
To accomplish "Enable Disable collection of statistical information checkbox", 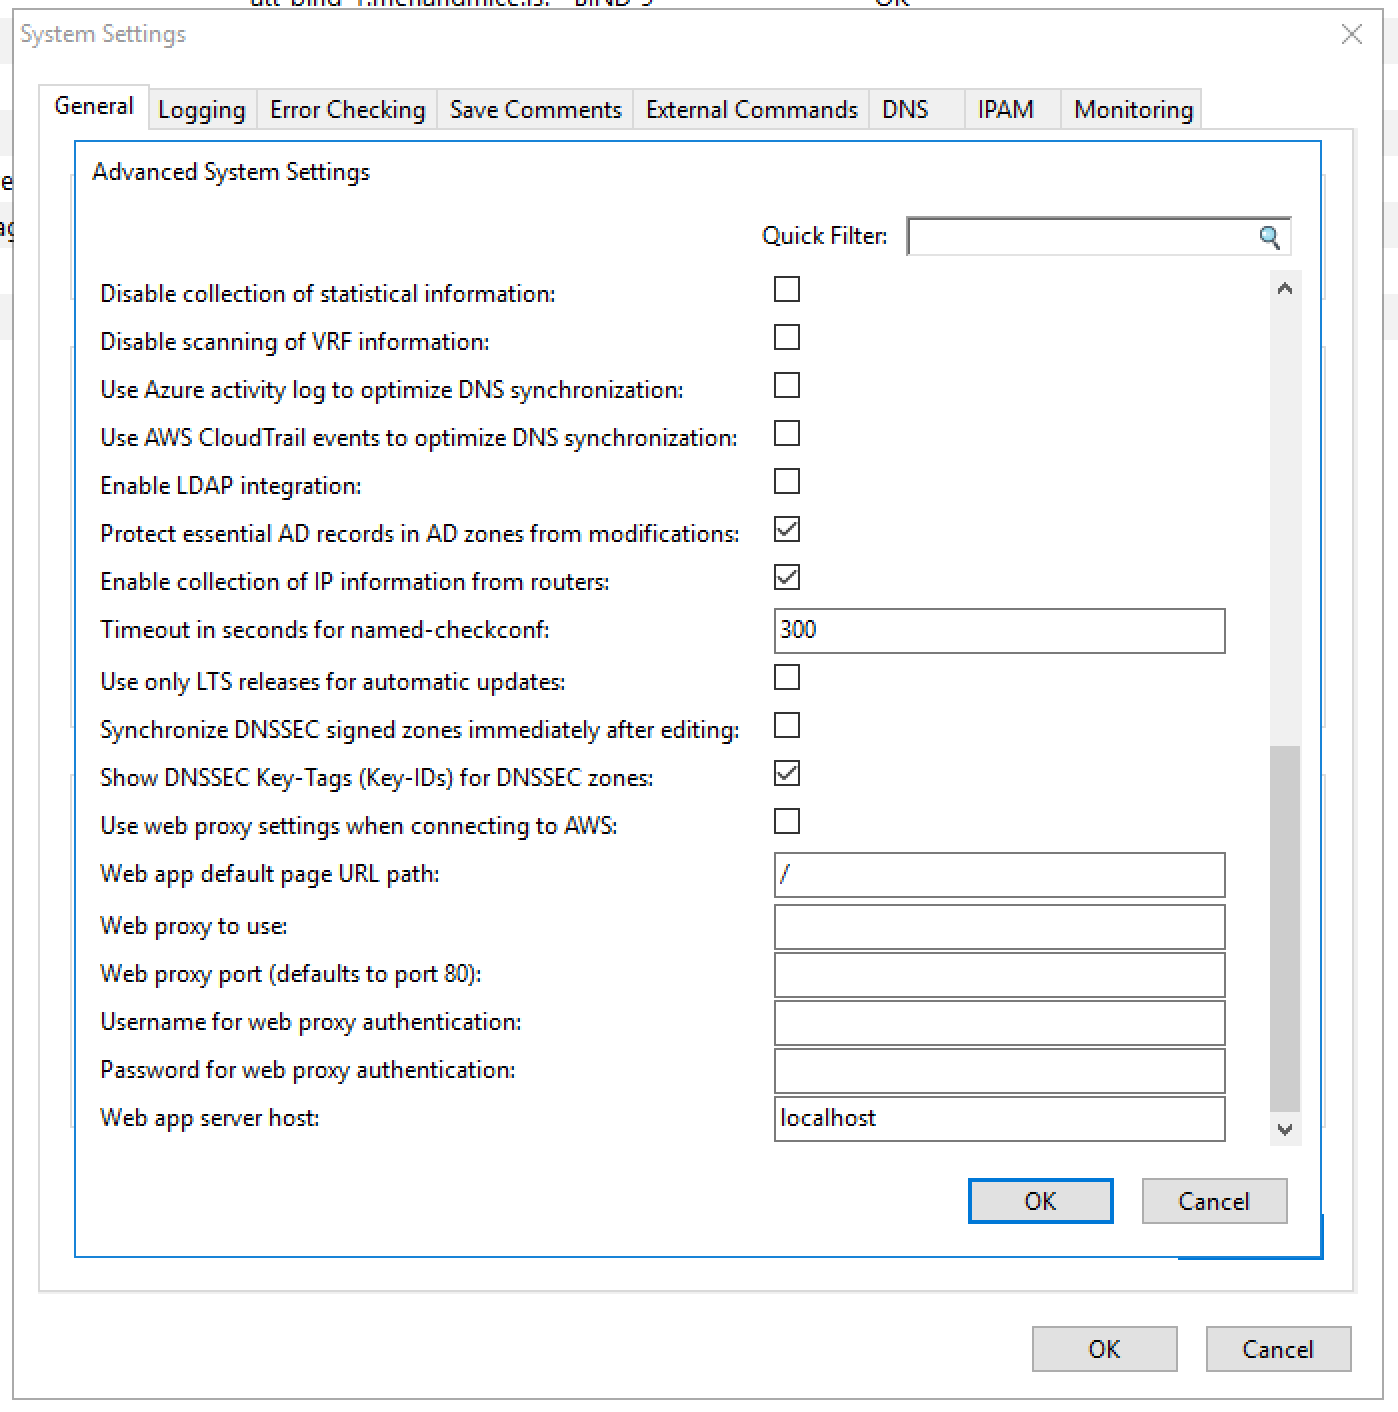I will 787,290.
